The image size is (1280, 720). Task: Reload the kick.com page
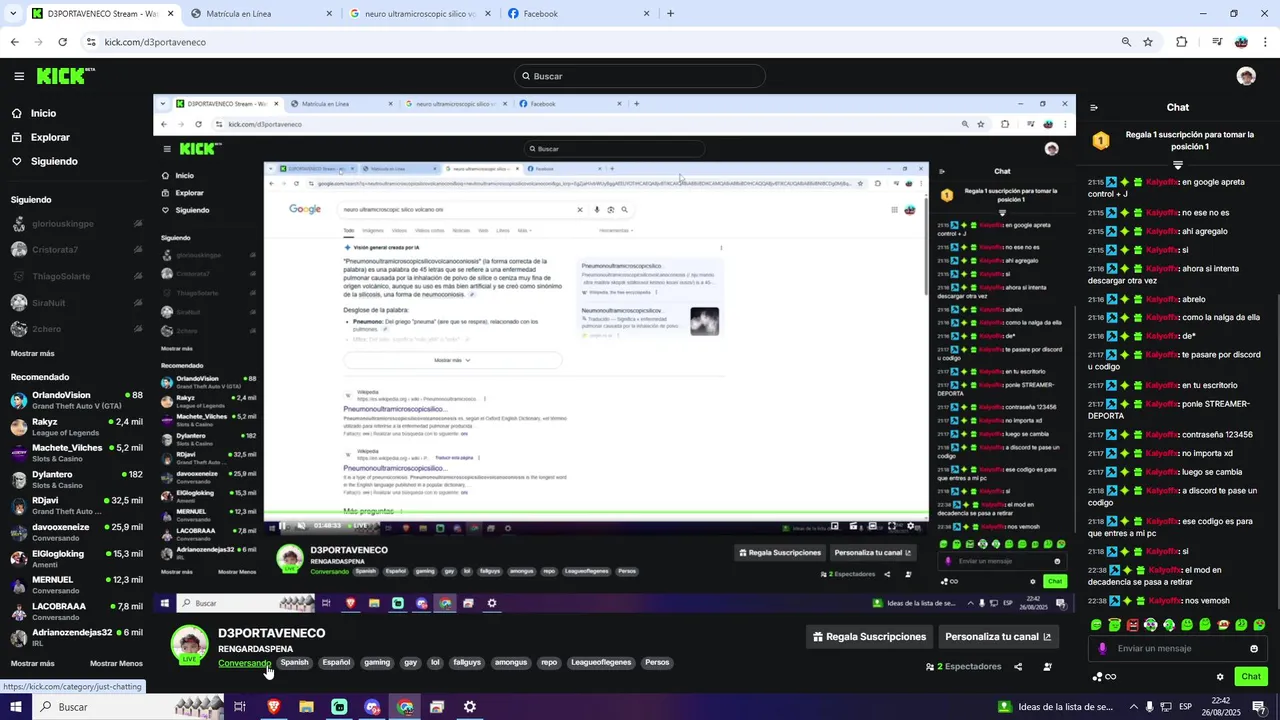(x=62, y=42)
